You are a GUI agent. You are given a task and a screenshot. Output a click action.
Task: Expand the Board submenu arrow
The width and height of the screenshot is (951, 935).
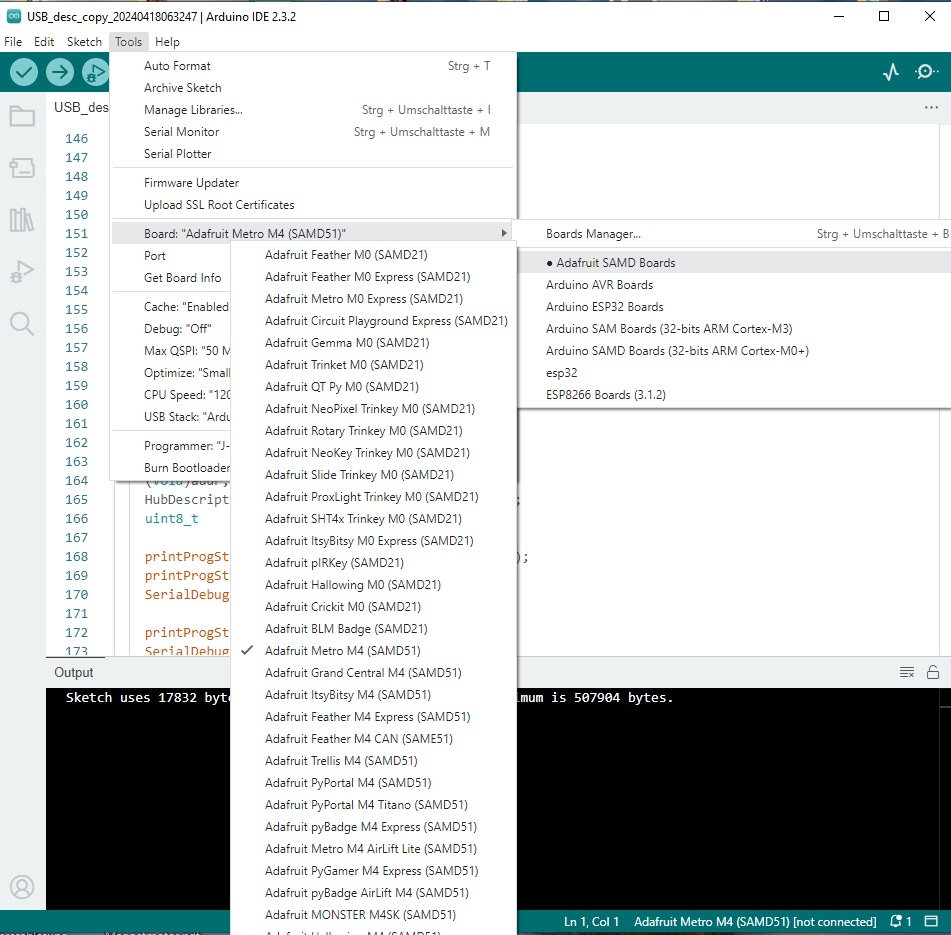pyautogui.click(x=503, y=233)
